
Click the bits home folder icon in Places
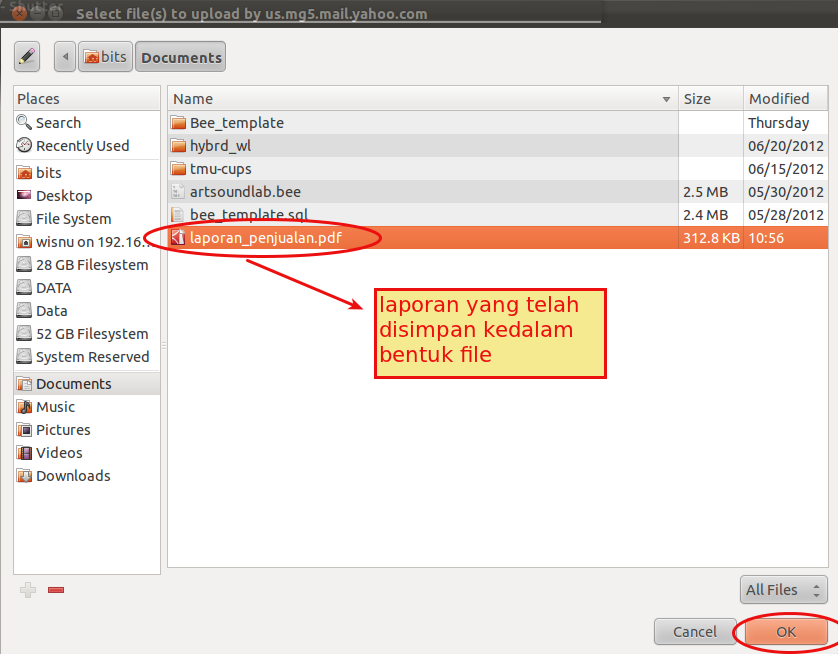click(x=24, y=173)
